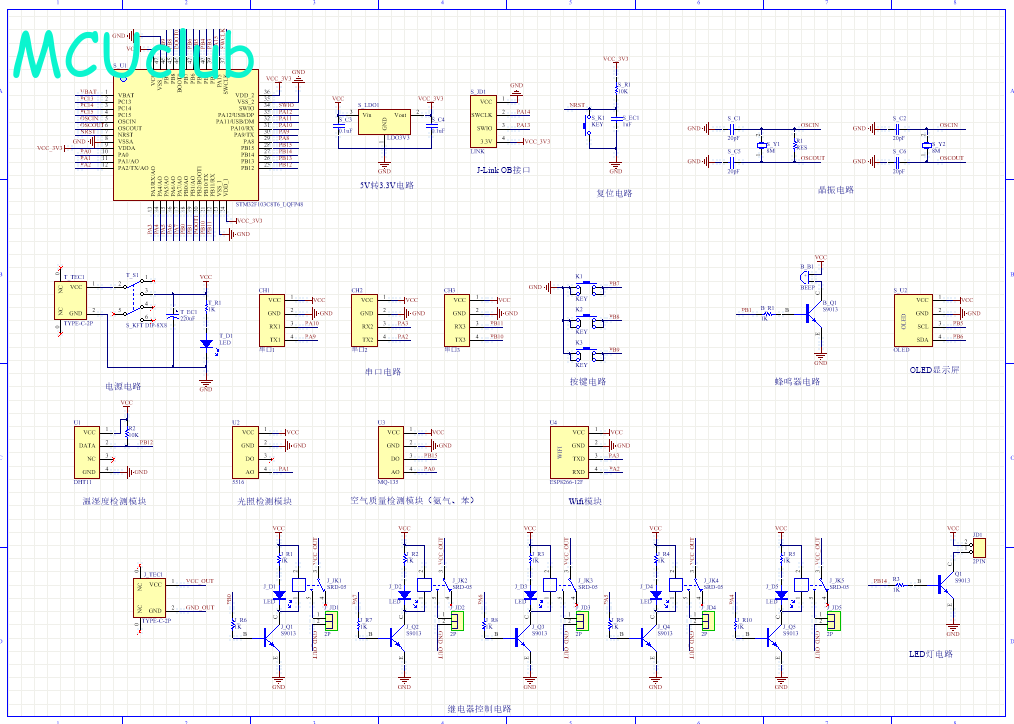Image resolution: width=1014 pixels, height=724 pixels.
Task: Select the J_D4 relay indicator LED
Action: pos(656,595)
